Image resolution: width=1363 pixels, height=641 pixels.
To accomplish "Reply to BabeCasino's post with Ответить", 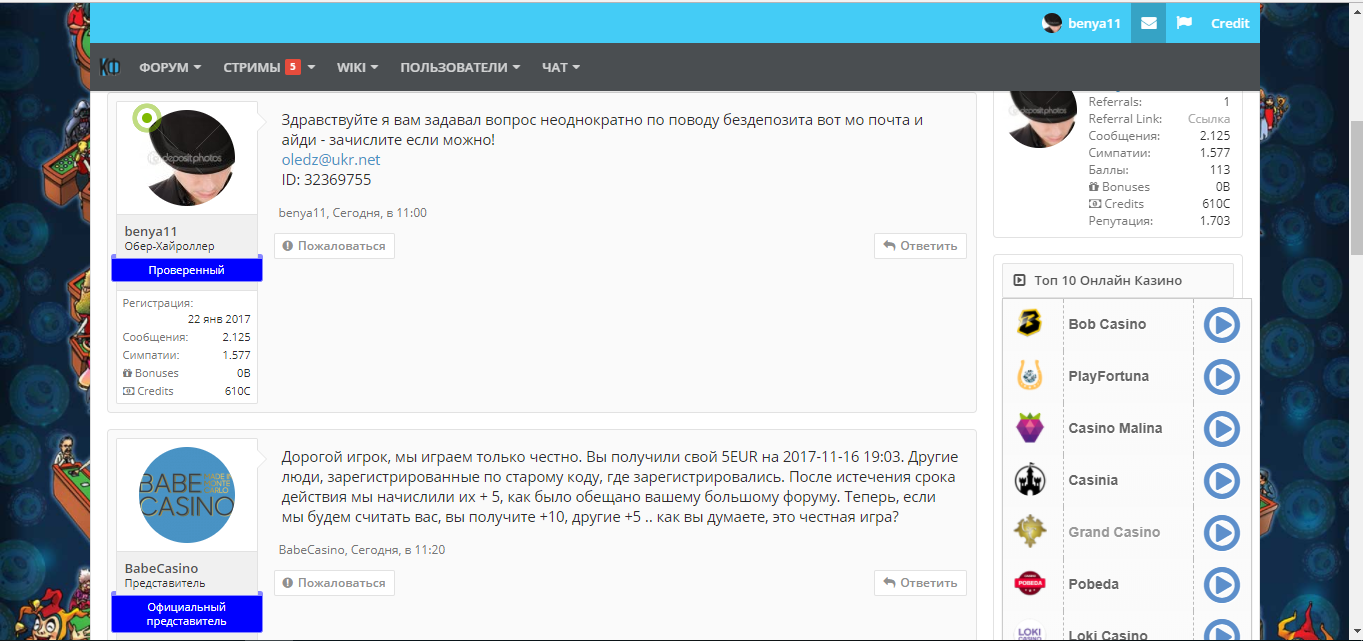I will click(920, 583).
